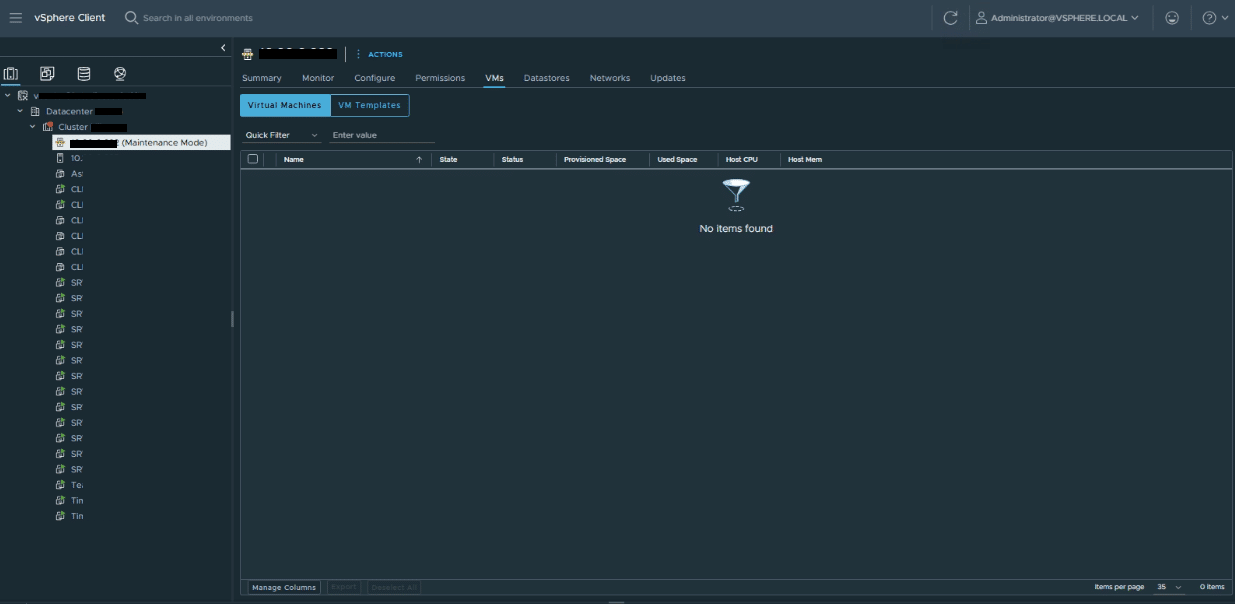Select the Networking inventory icon
The height and width of the screenshot is (604, 1235).
[x=120, y=74]
